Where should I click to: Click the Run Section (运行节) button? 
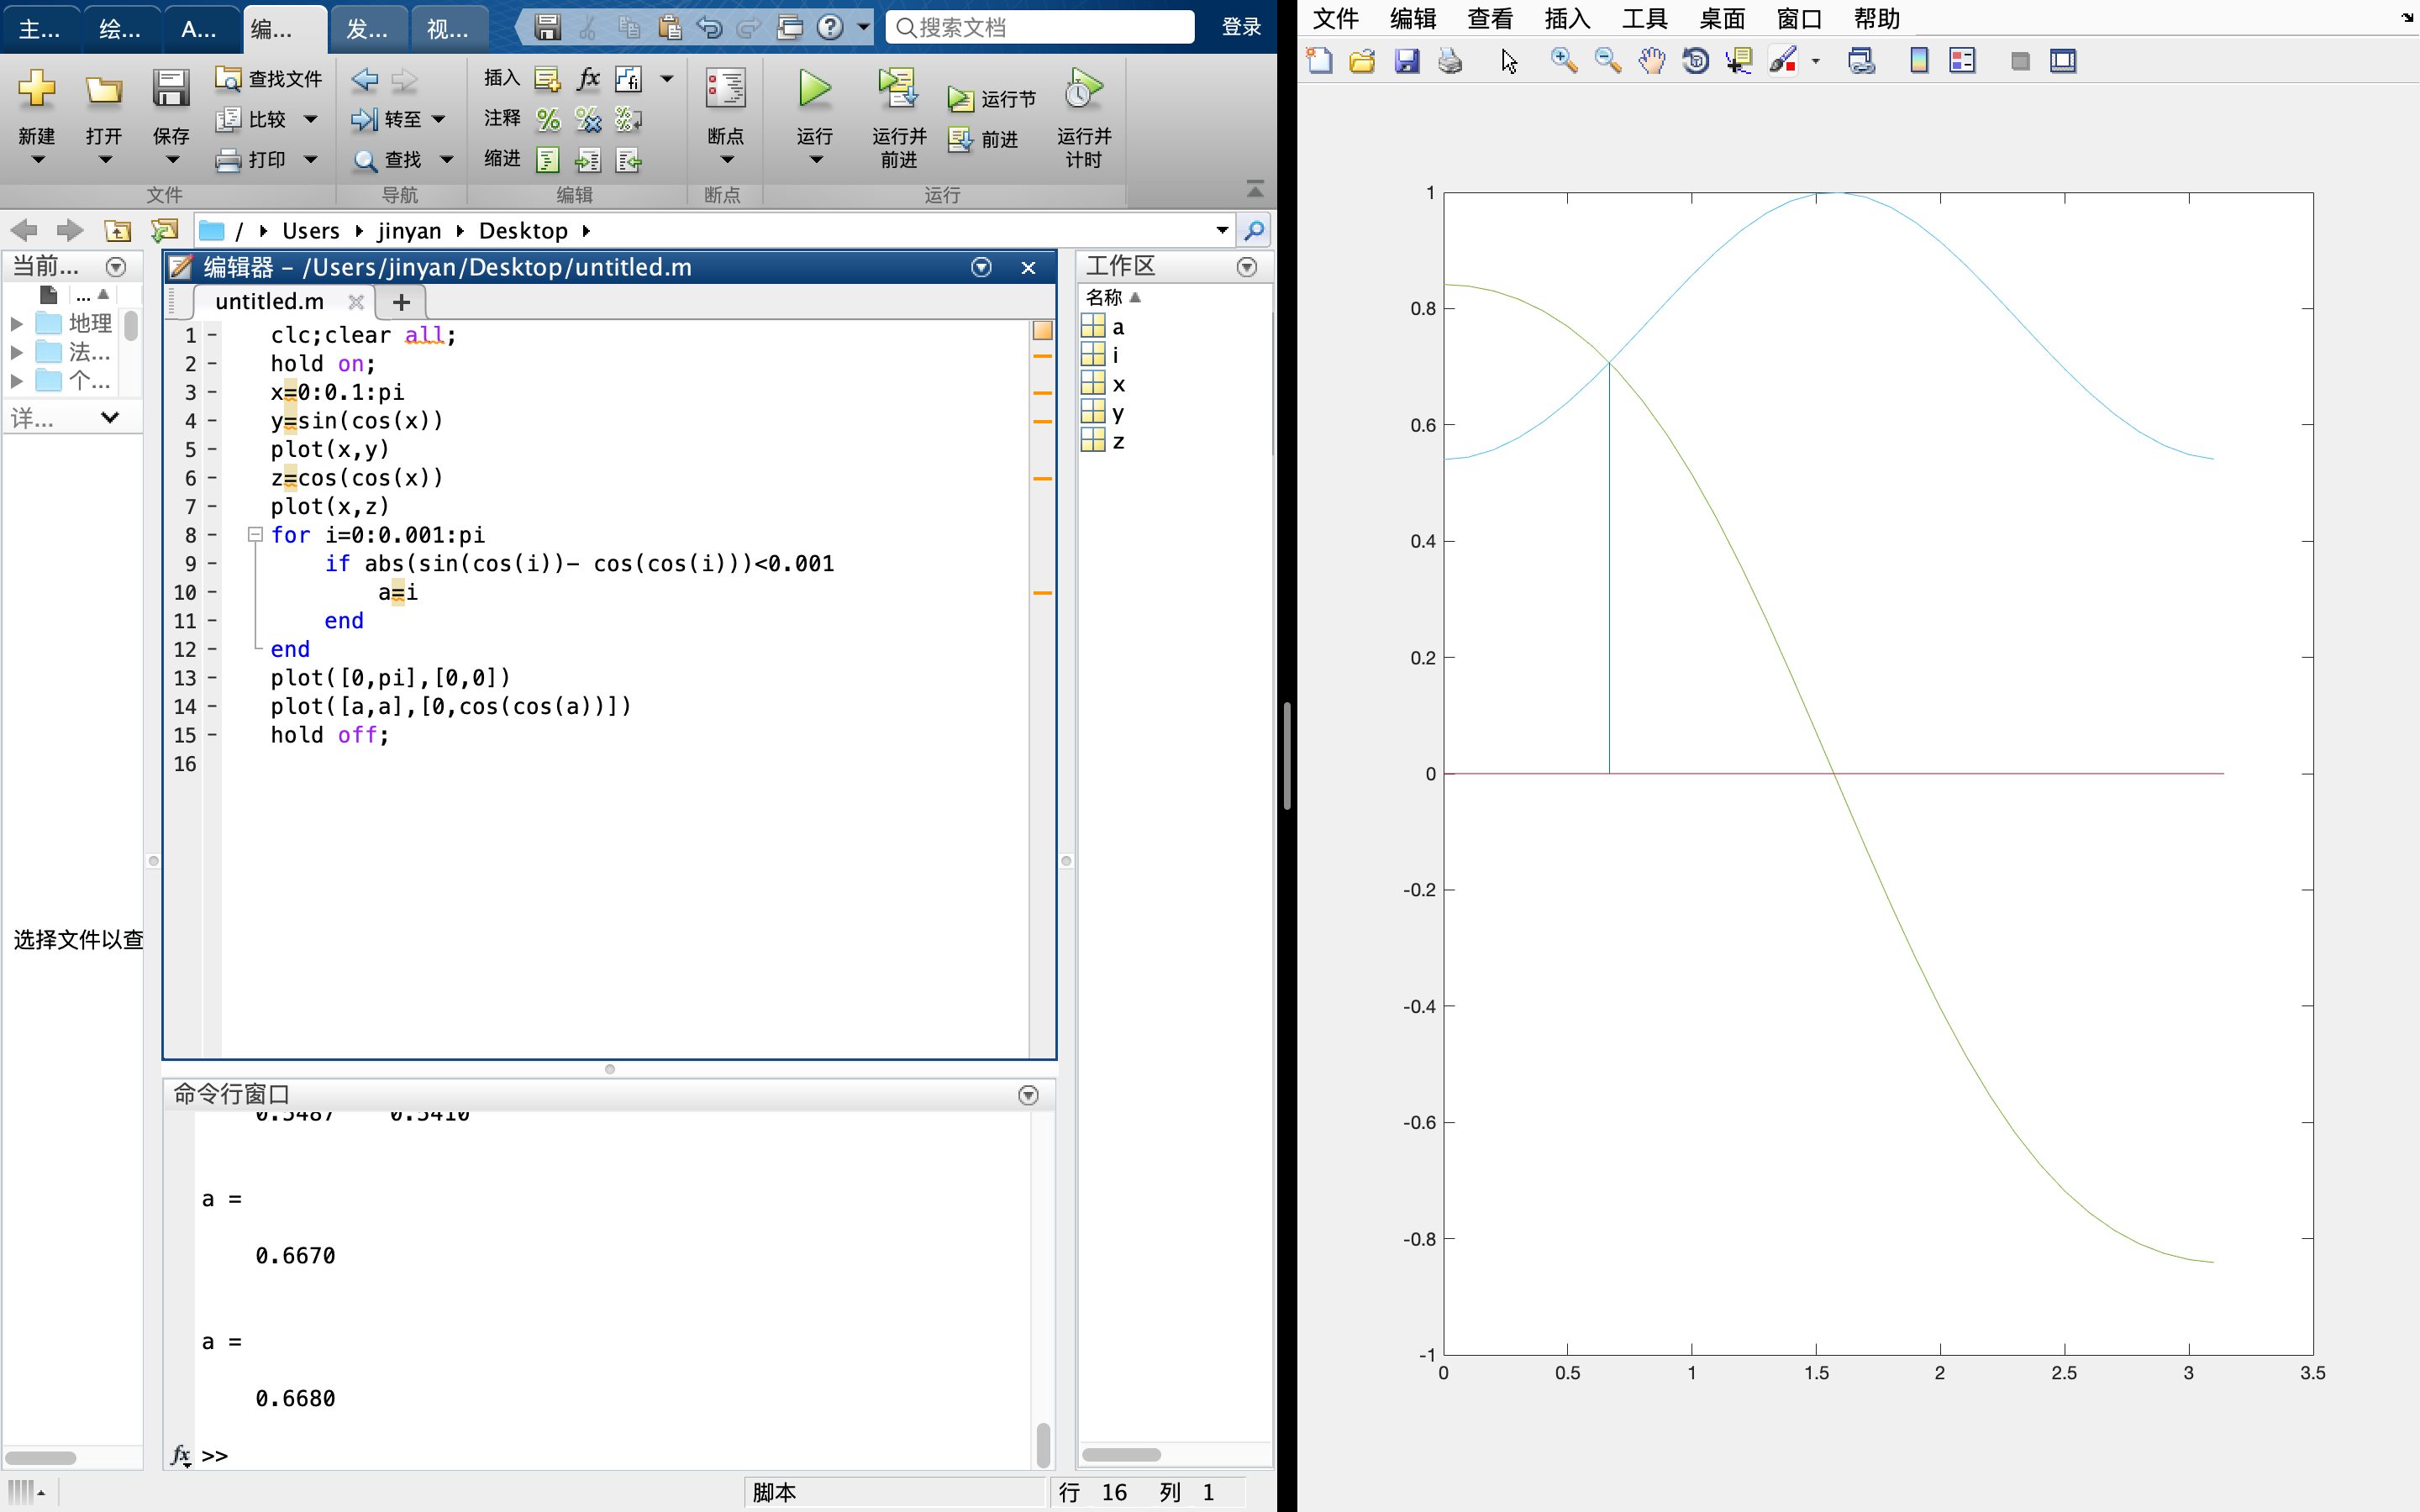992,99
